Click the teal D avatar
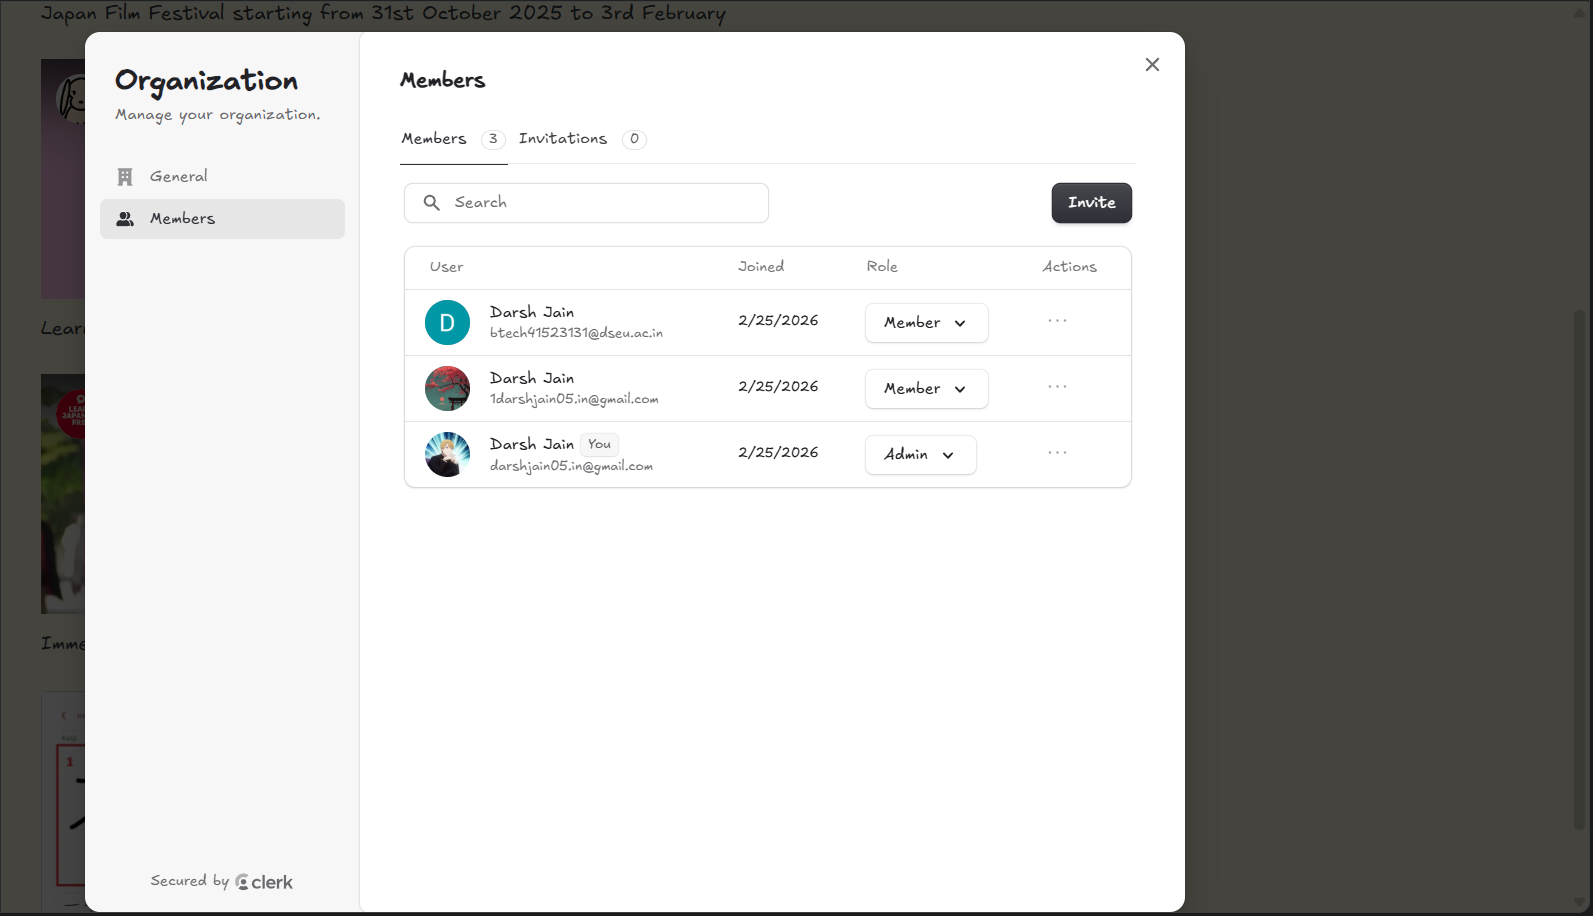 tap(447, 323)
